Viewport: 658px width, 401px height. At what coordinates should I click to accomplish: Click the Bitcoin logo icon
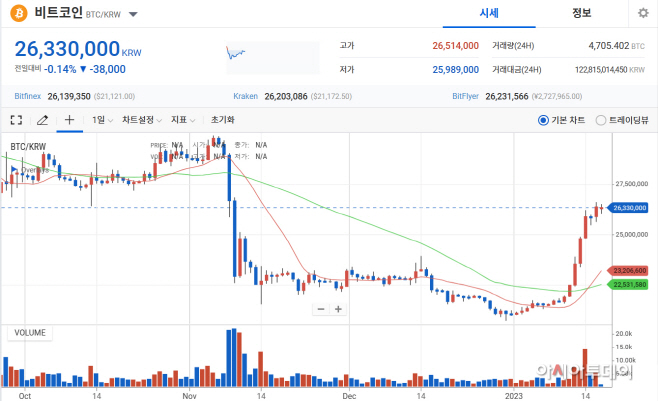19,13
